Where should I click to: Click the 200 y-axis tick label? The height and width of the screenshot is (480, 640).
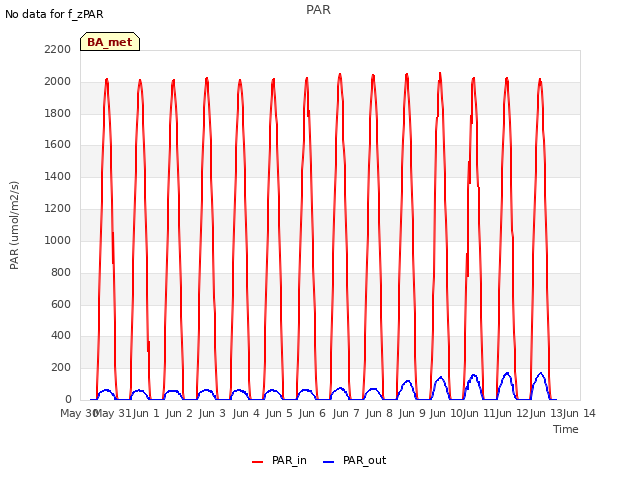pos(61,367)
